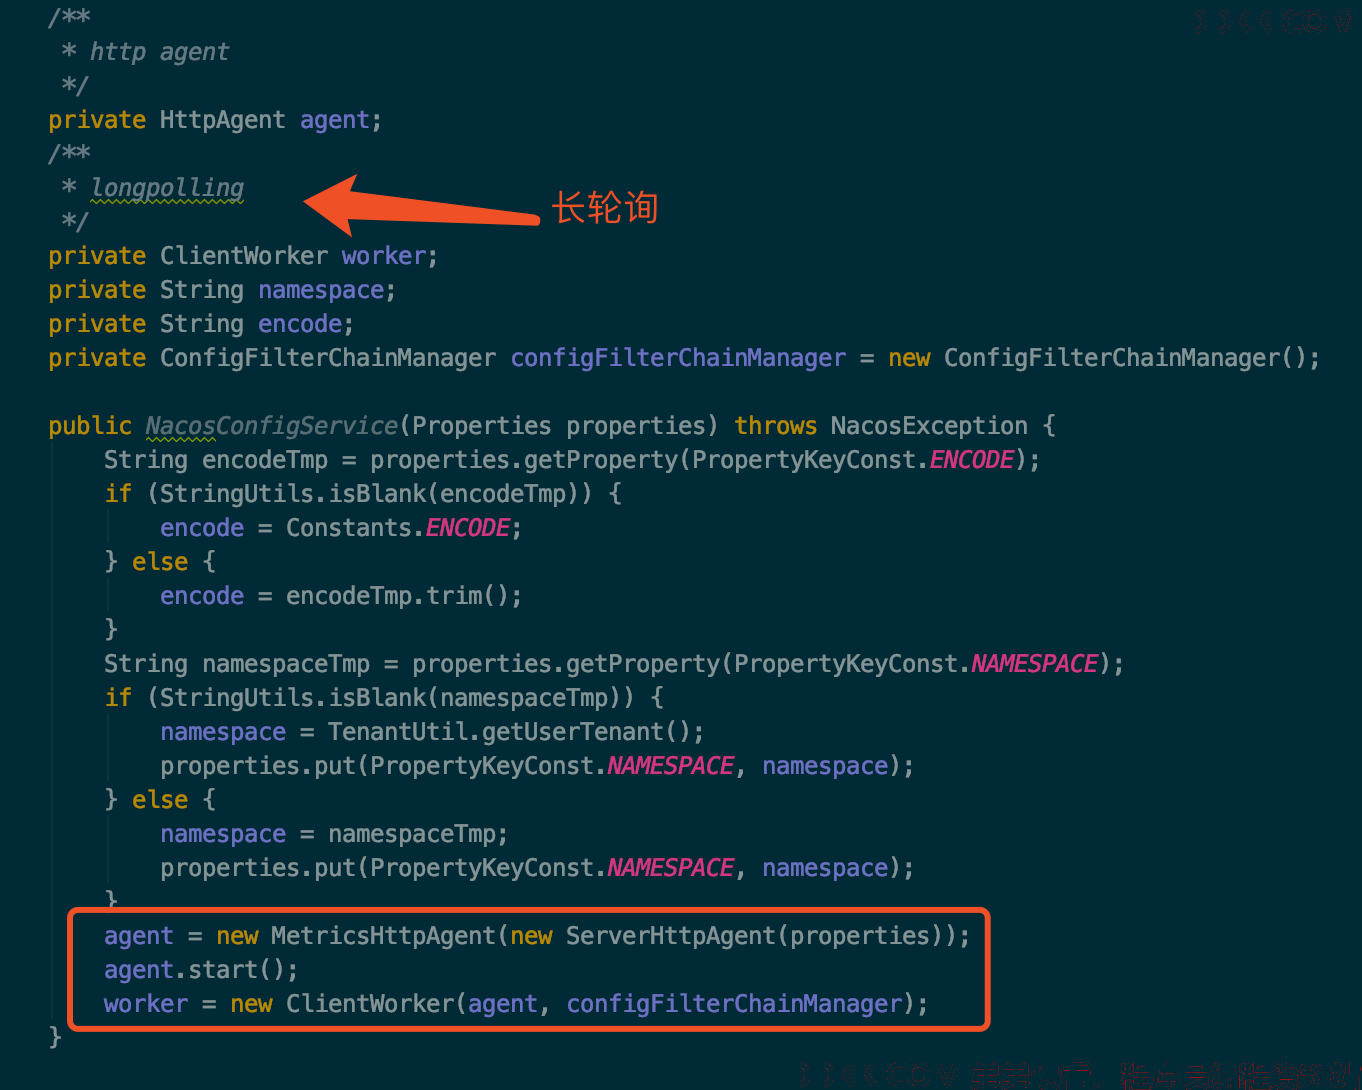Click configFilterChainManager argument in ClientWorker call
Screen dimensions: 1362x1090
point(734,1004)
